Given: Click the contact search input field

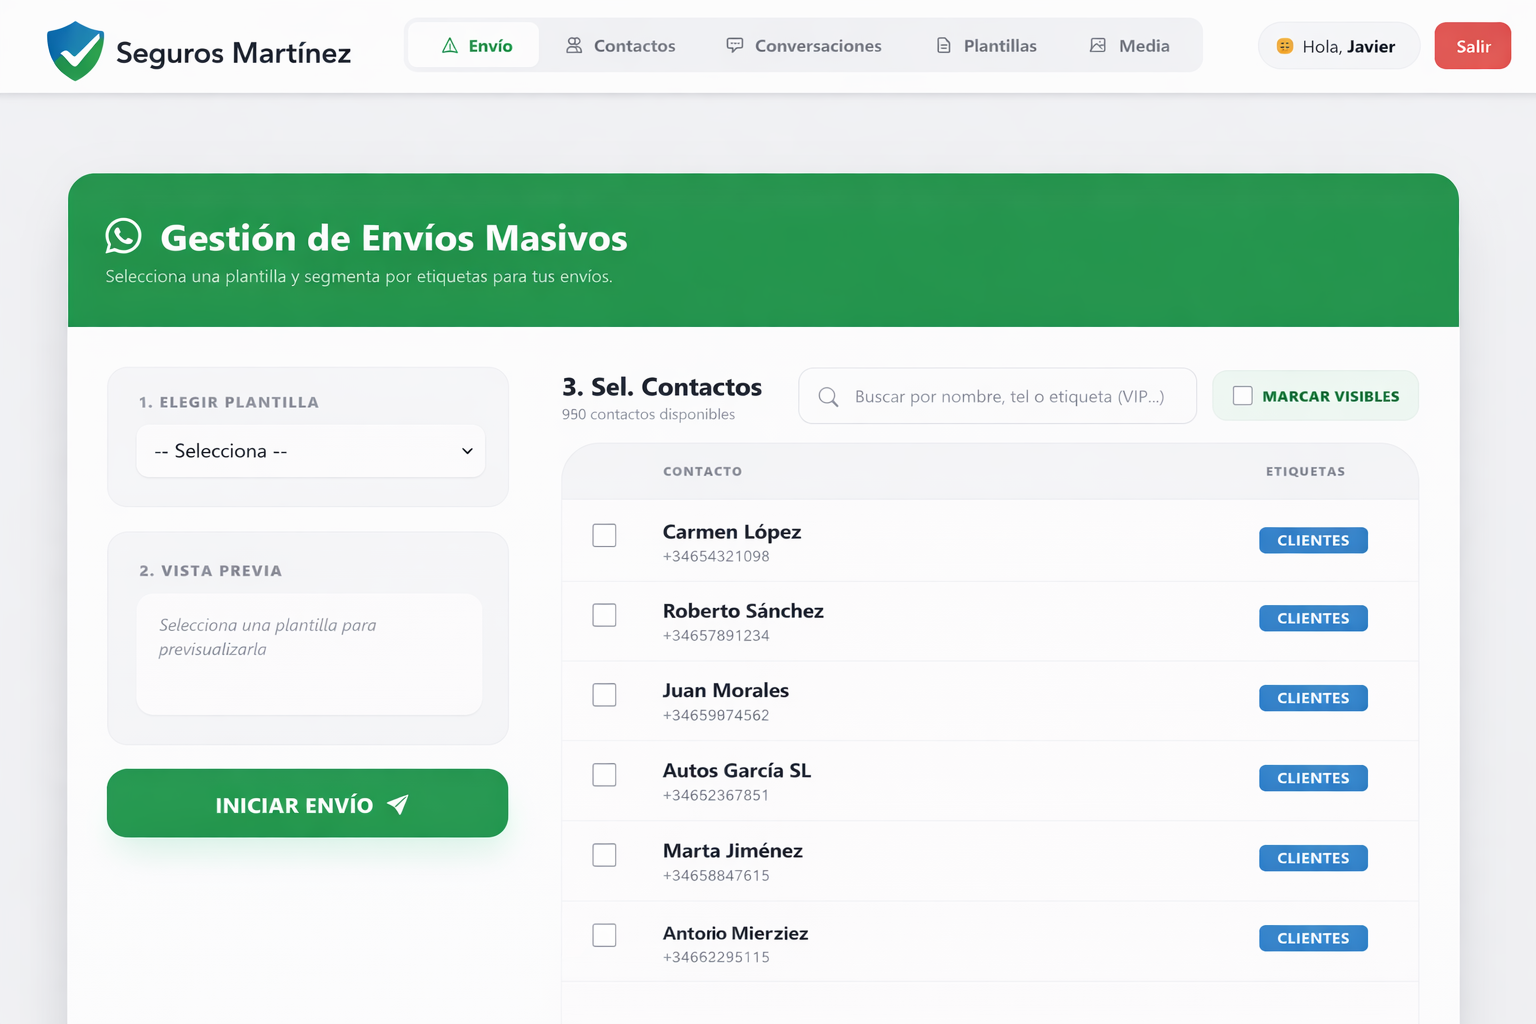Looking at the screenshot, I should (1000, 396).
